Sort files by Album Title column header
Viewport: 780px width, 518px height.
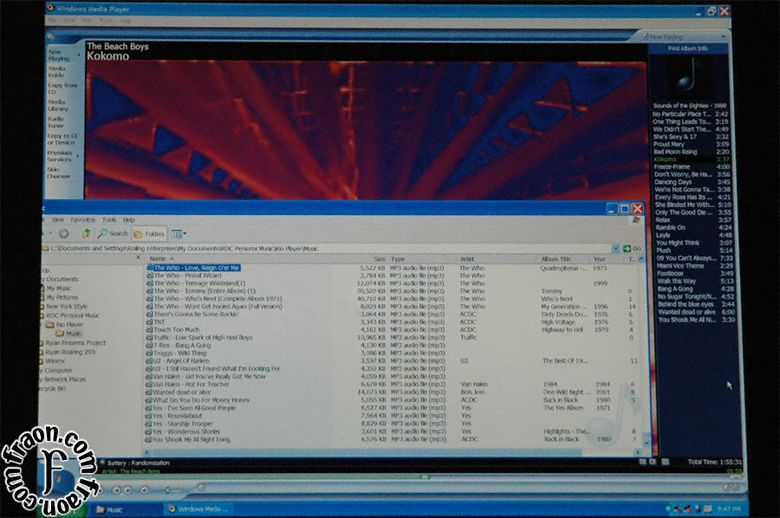[556, 259]
